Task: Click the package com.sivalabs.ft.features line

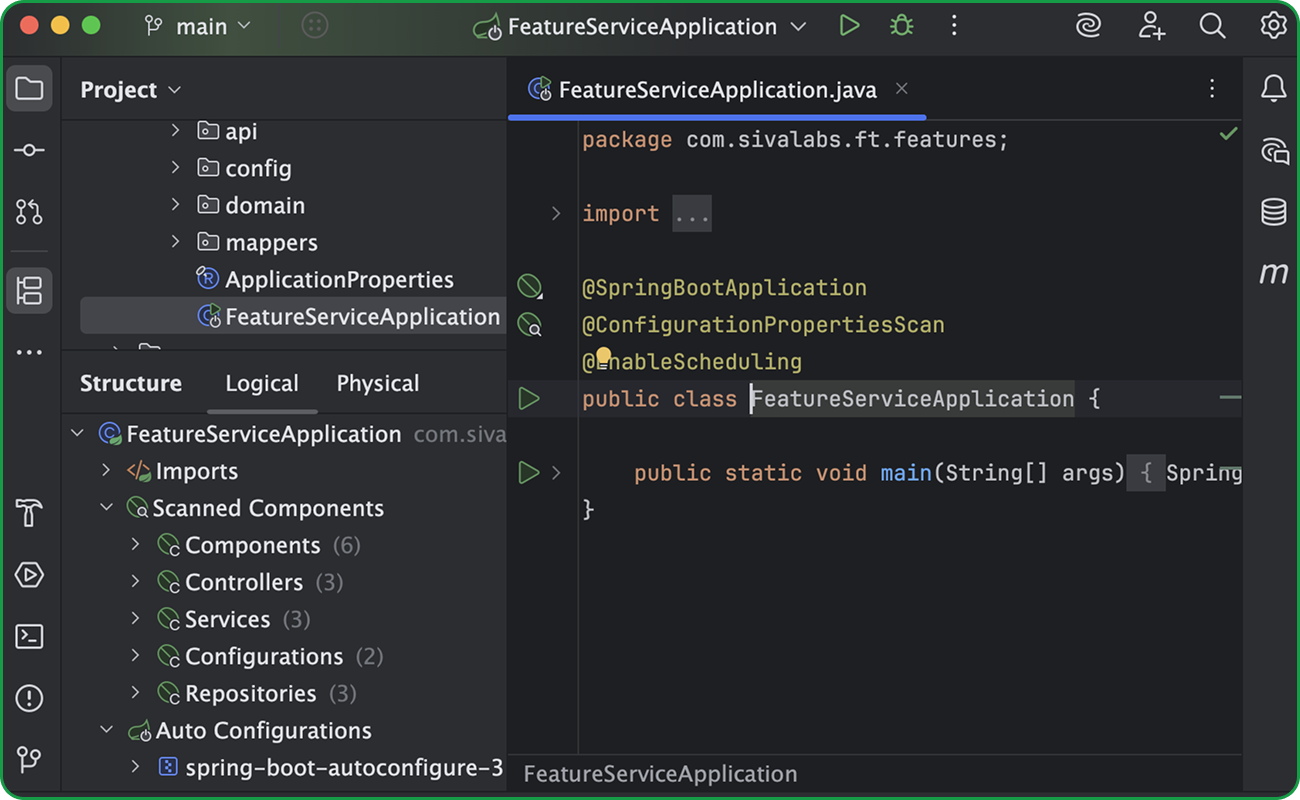Action: click(795, 139)
